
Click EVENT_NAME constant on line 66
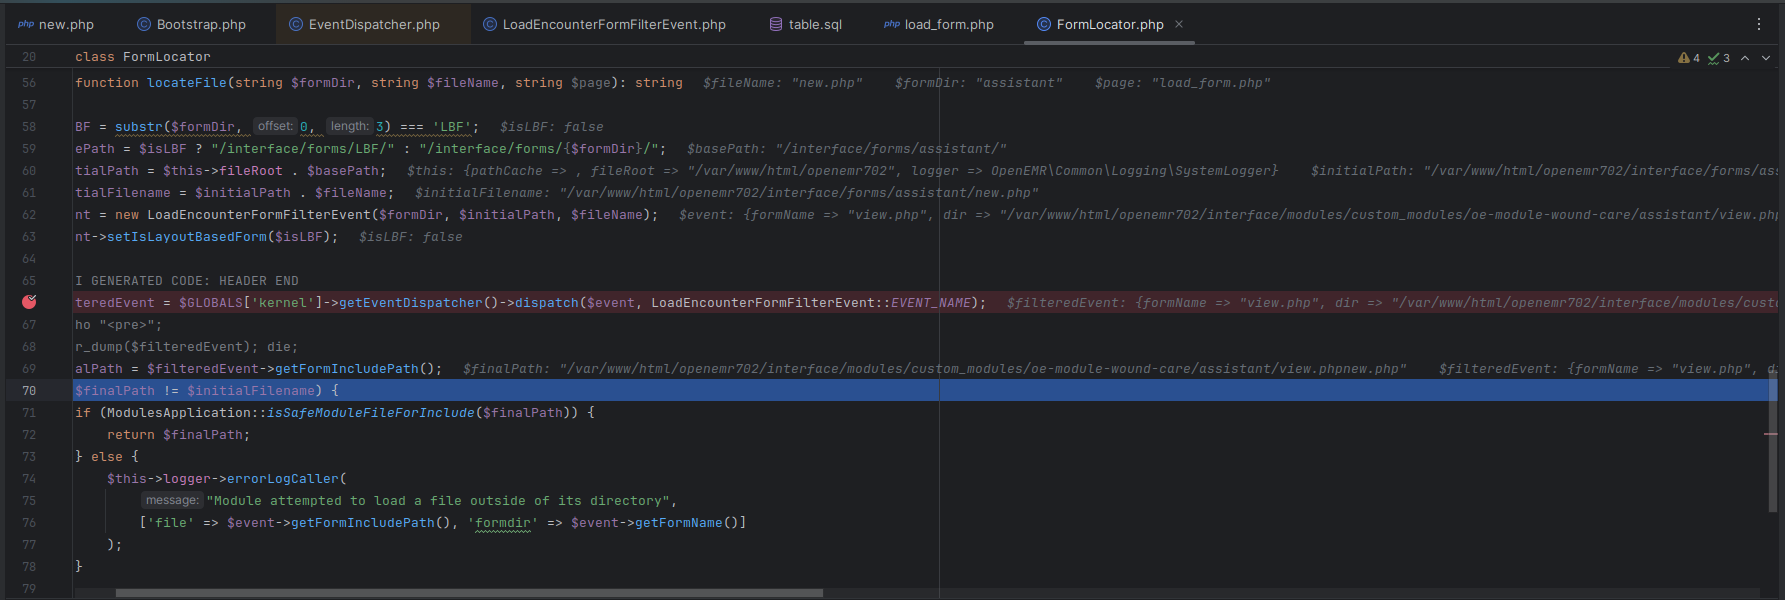point(931,303)
